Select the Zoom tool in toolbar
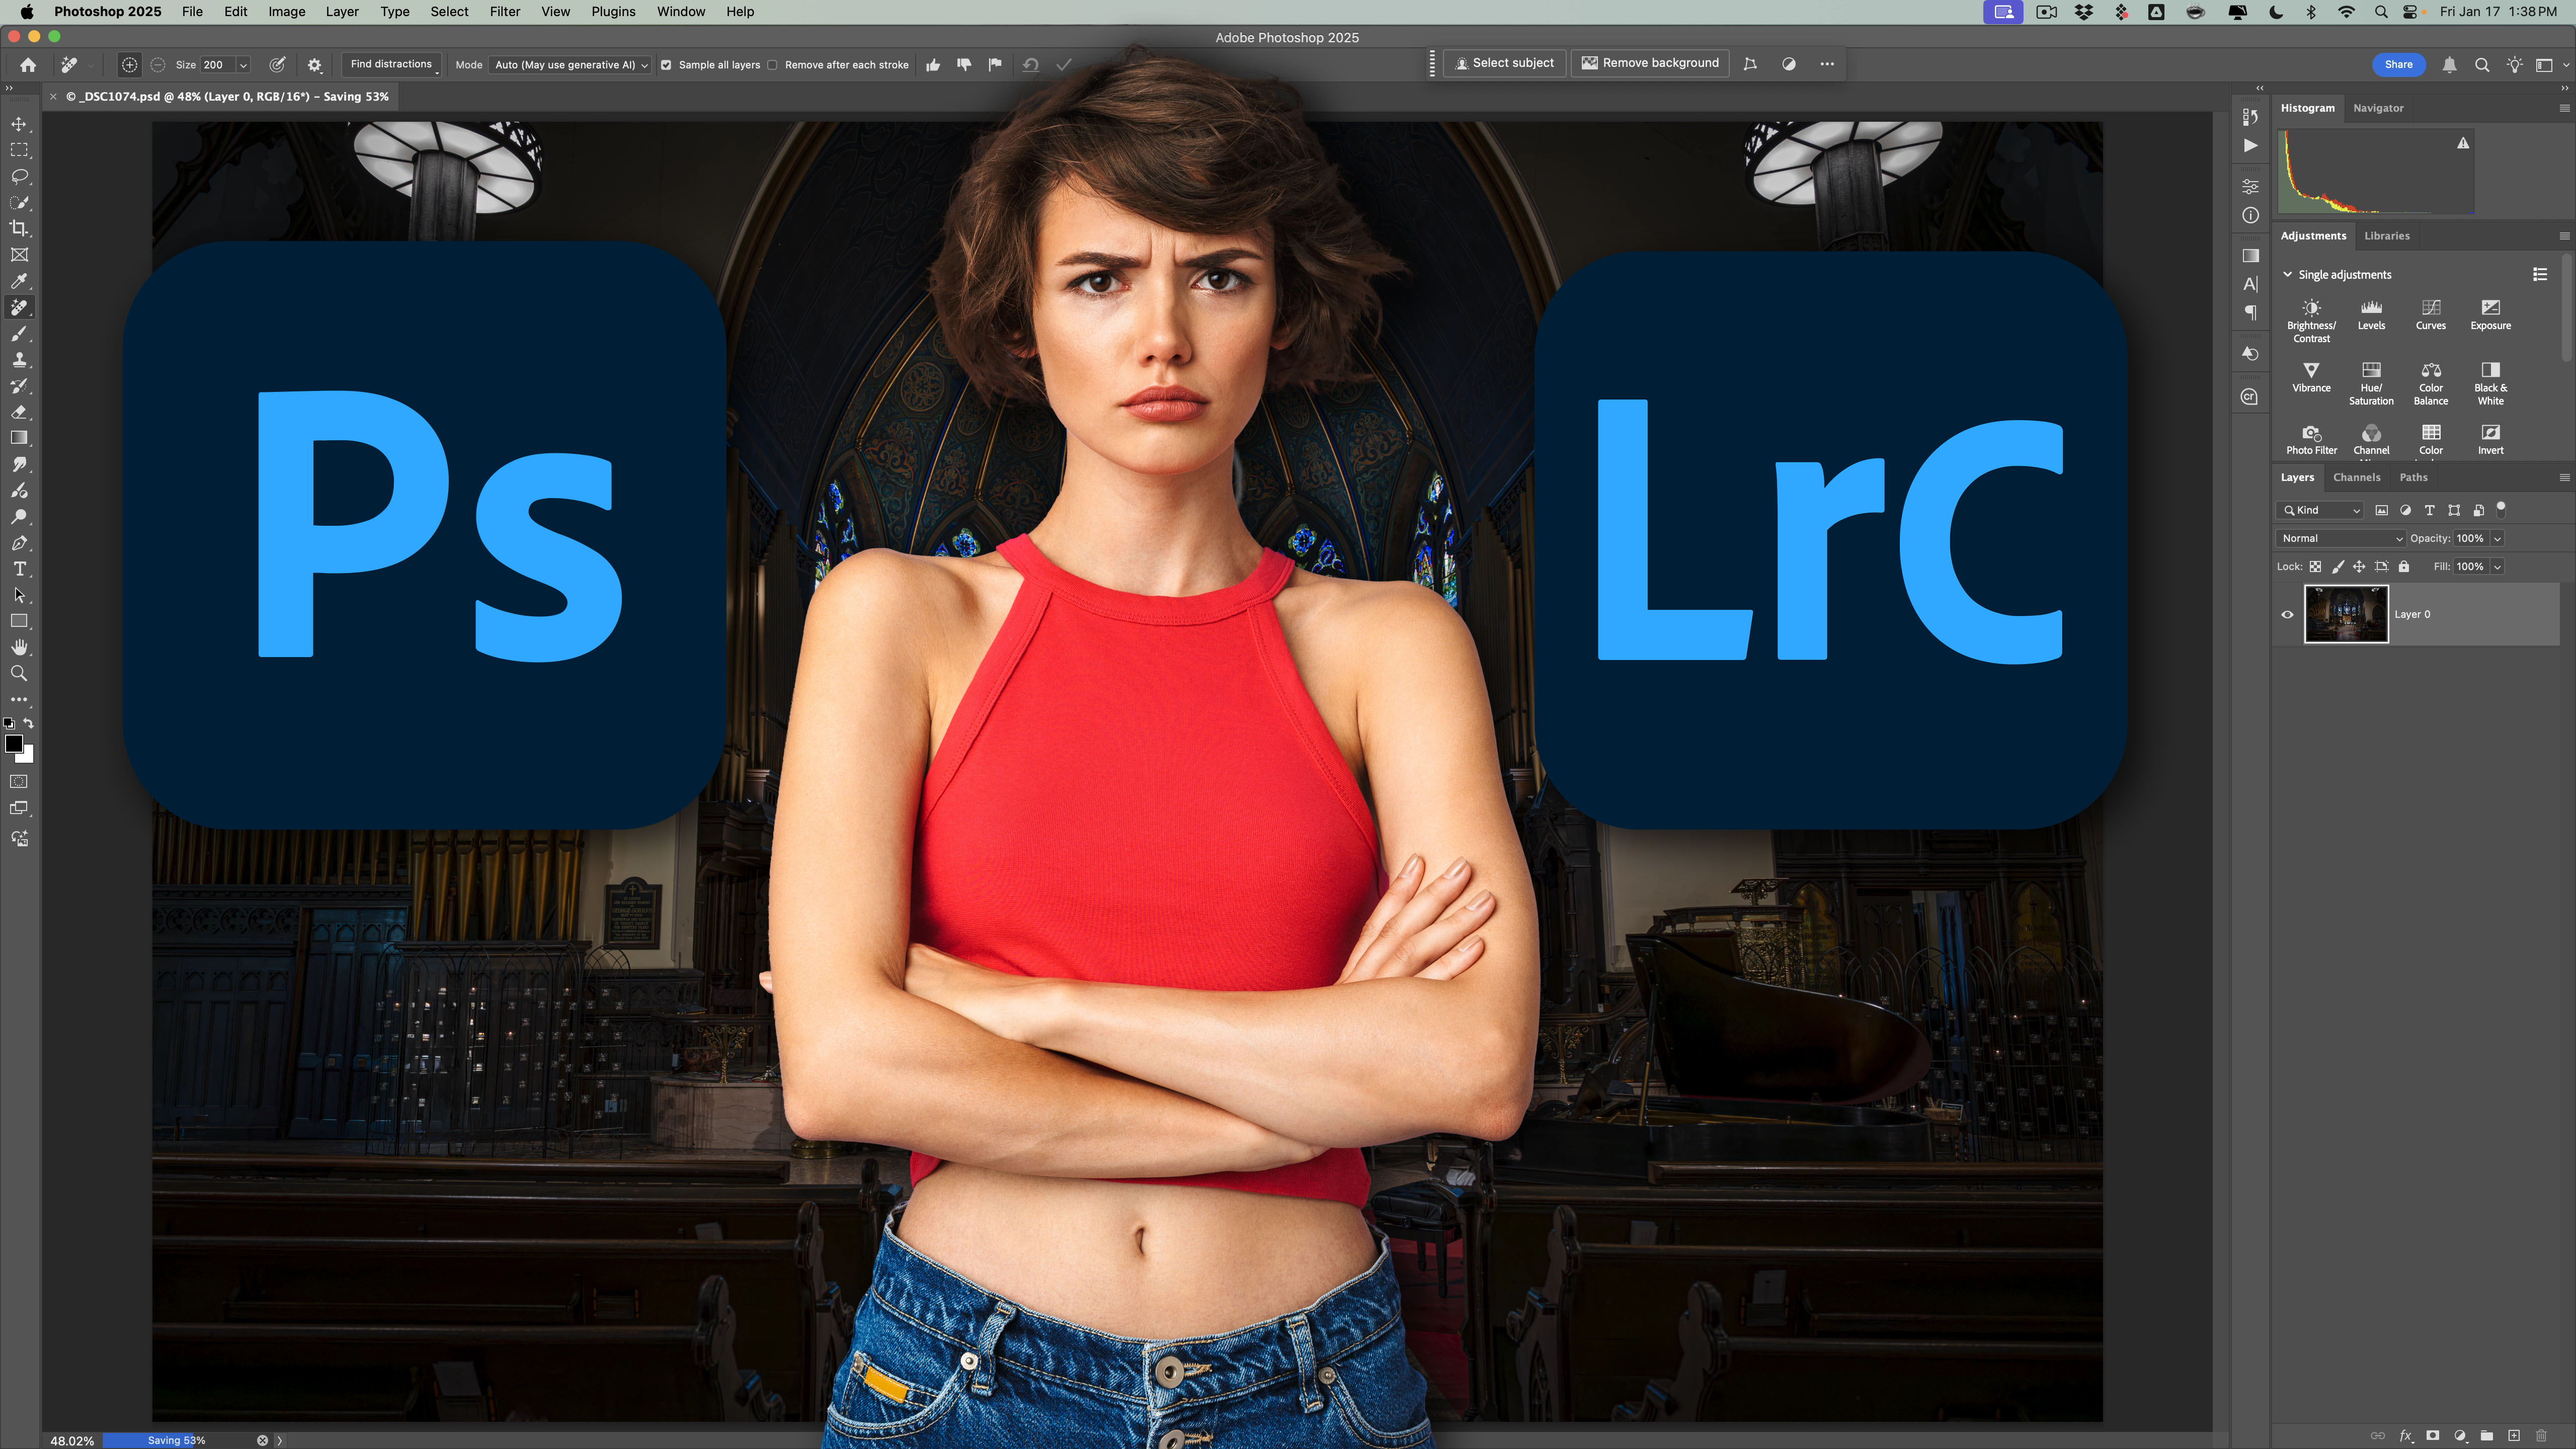 (x=19, y=674)
